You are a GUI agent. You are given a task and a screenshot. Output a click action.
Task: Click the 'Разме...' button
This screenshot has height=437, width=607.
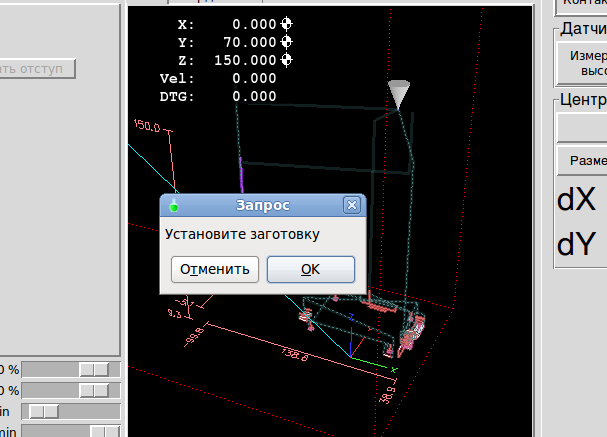coord(582,160)
